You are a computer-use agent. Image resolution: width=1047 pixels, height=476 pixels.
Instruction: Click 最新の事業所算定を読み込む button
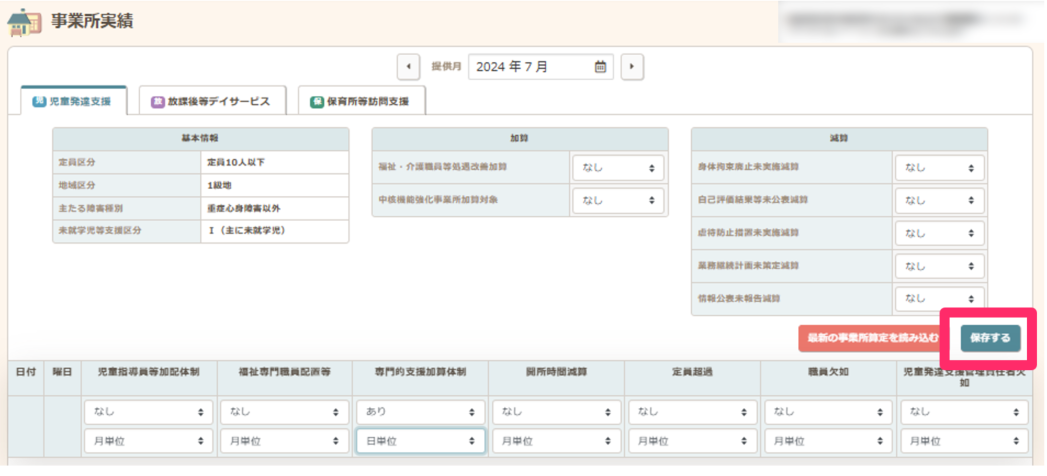click(x=869, y=338)
